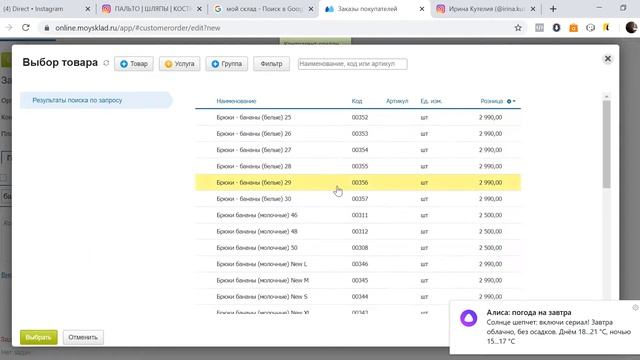The width and height of the screenshot is (640, 360).
Task: Click the Алиса purple icon in the notification
Action: point(469,318)
